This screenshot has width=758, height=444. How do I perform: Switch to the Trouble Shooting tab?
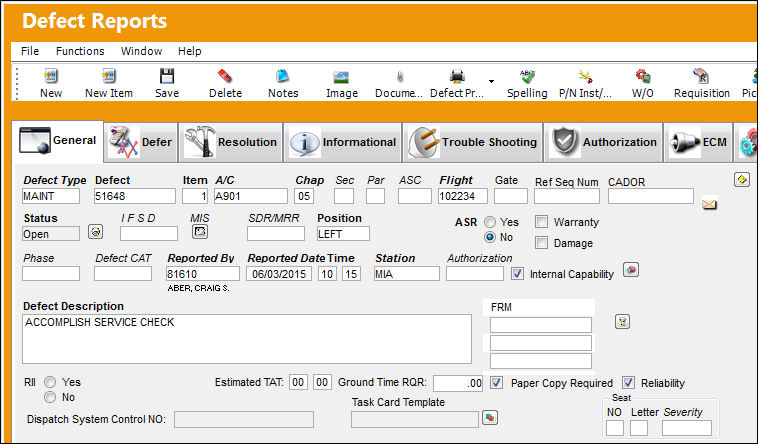tap(473, 142)
